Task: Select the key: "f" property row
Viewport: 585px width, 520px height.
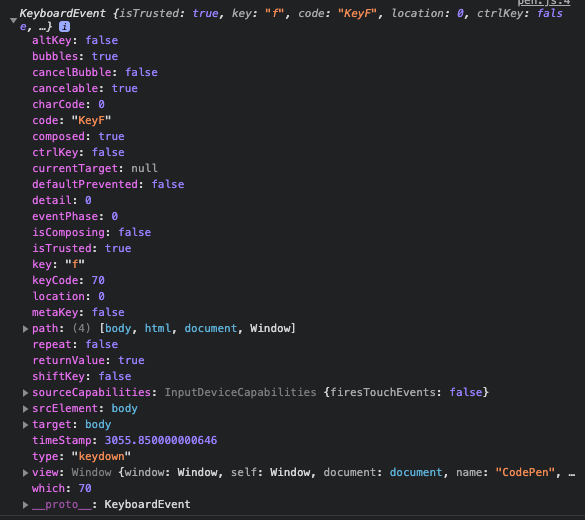Action: point(59,264)
